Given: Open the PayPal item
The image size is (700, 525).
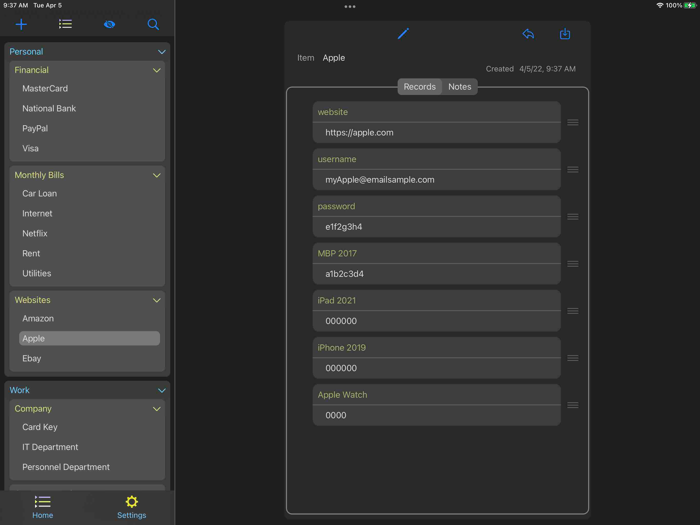Looking at the screenshot, I should [35, 129].
